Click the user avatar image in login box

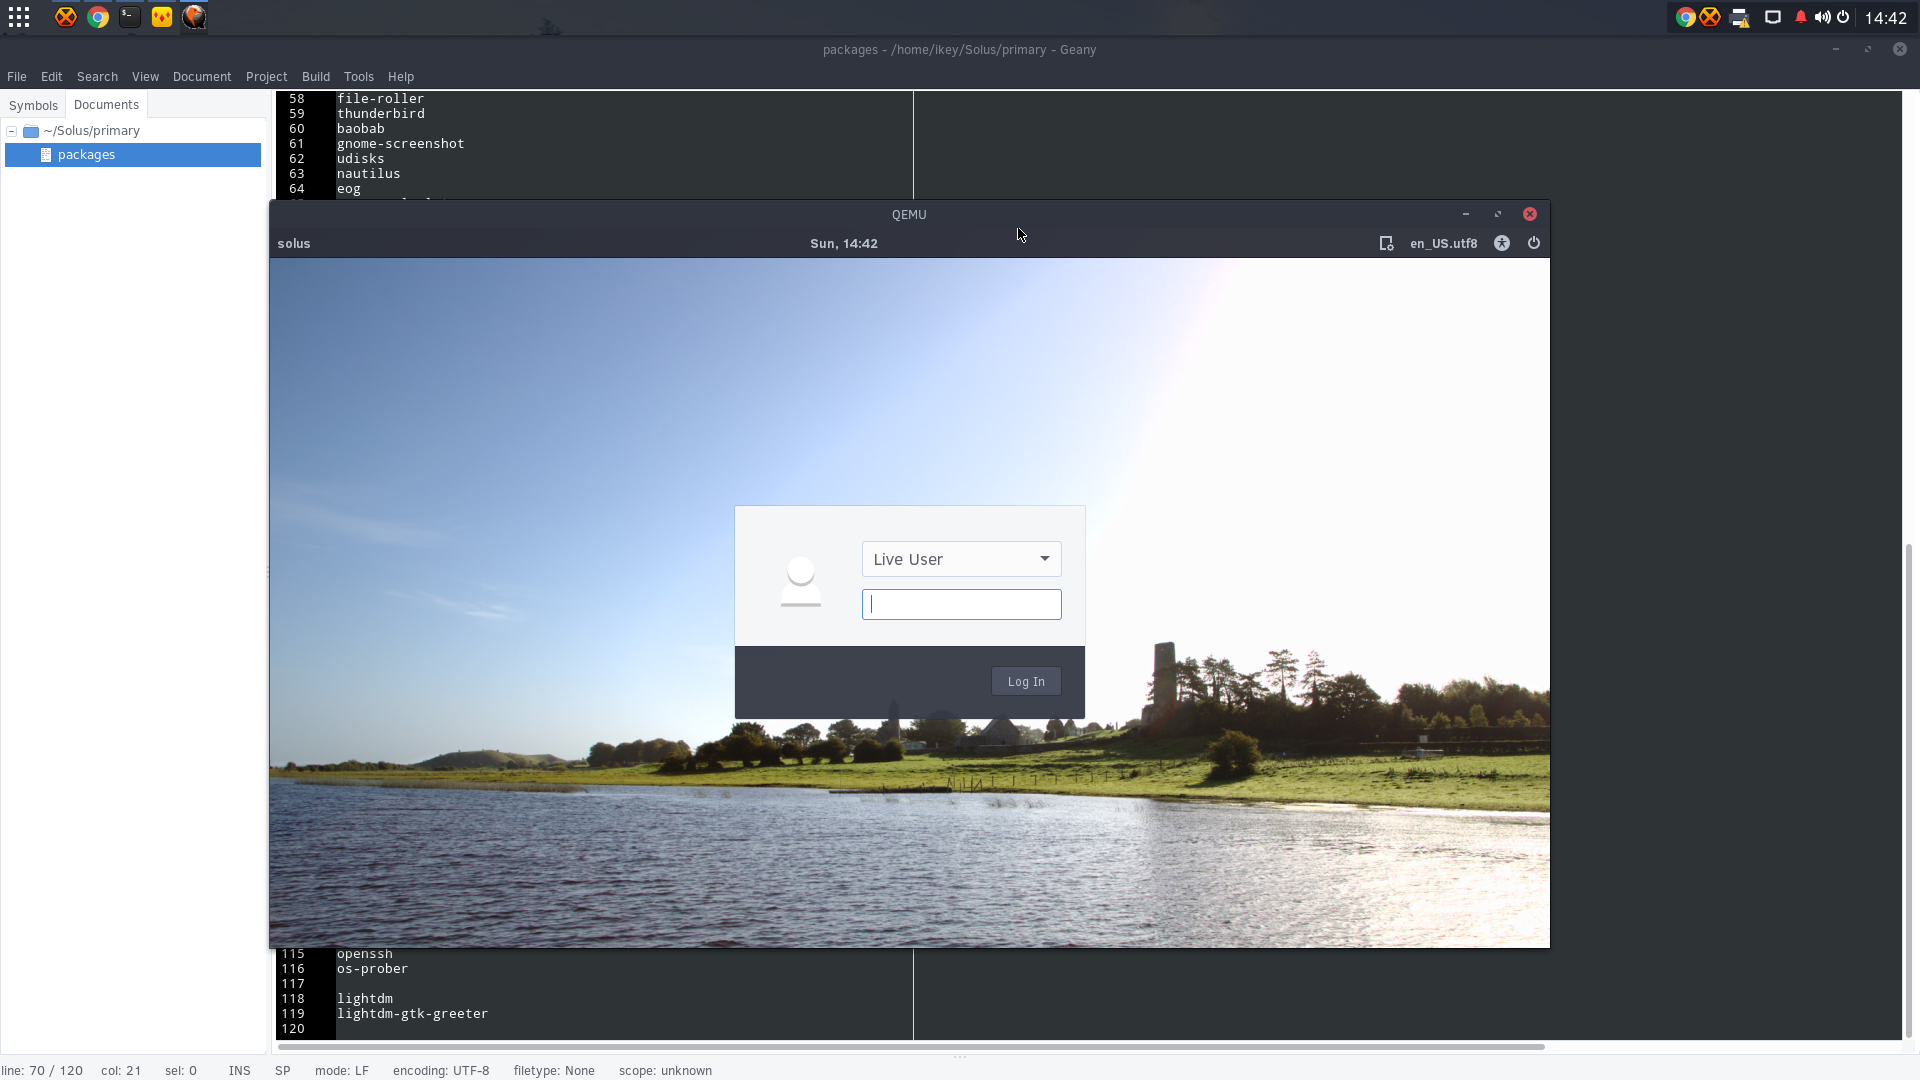point(801,582)
